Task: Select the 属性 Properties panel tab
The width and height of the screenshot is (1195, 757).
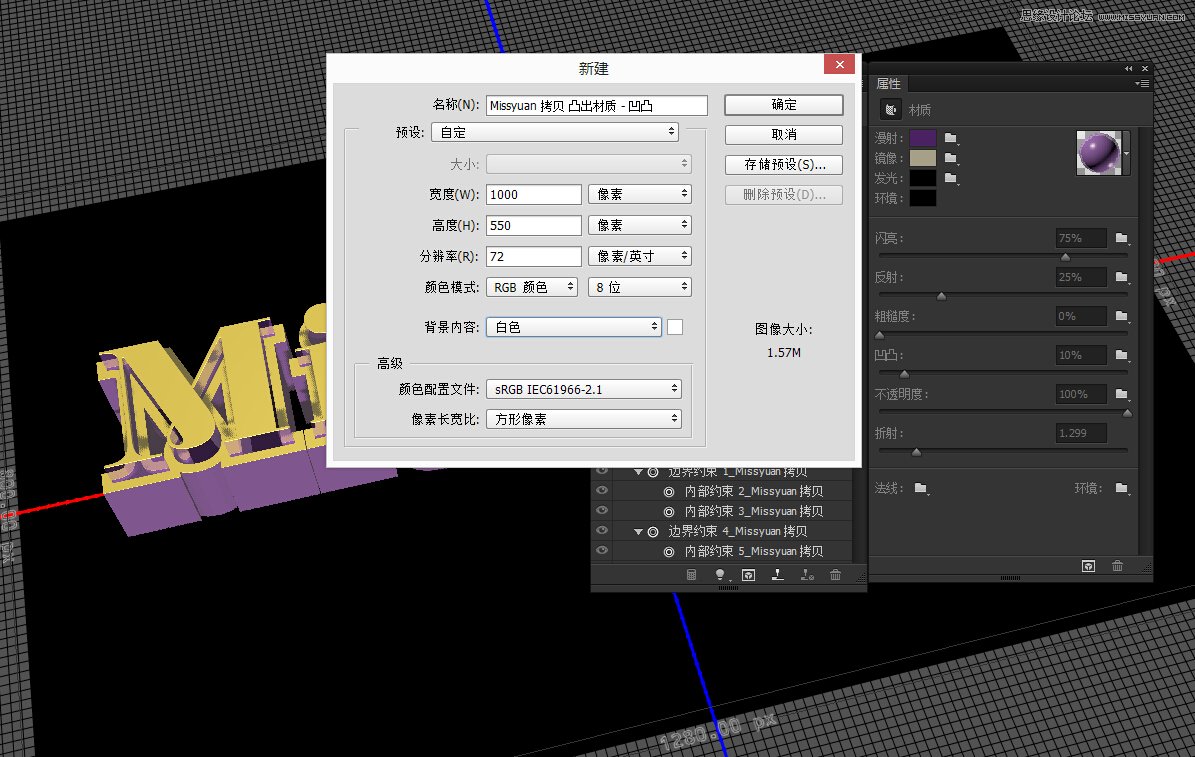Action: (887, 82)
